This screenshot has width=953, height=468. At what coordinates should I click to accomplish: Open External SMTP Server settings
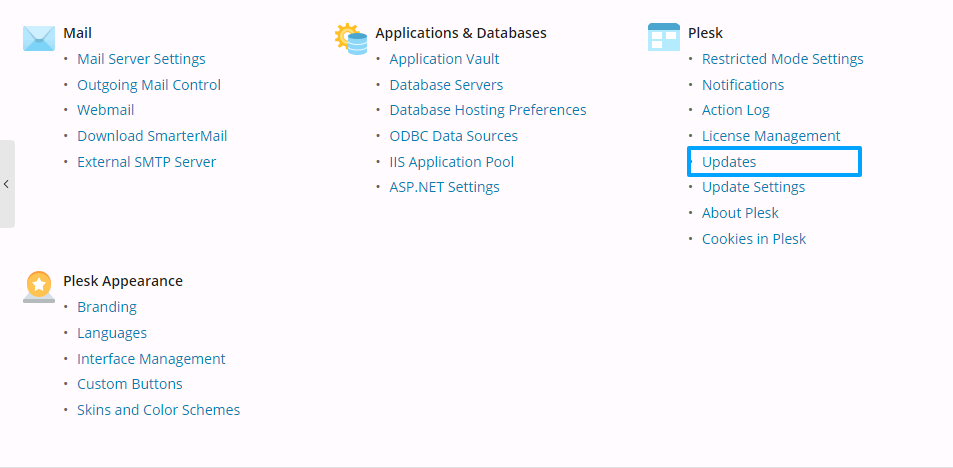pyautogui.click(x=146, y=162)
